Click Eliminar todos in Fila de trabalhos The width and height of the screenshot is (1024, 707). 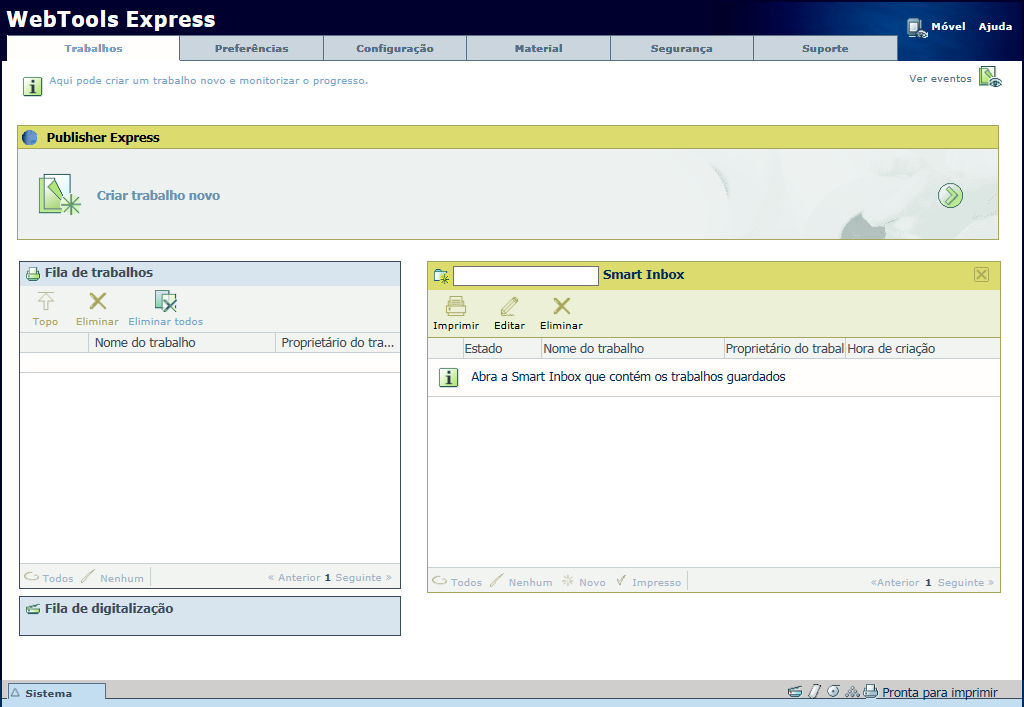(165, 302)
